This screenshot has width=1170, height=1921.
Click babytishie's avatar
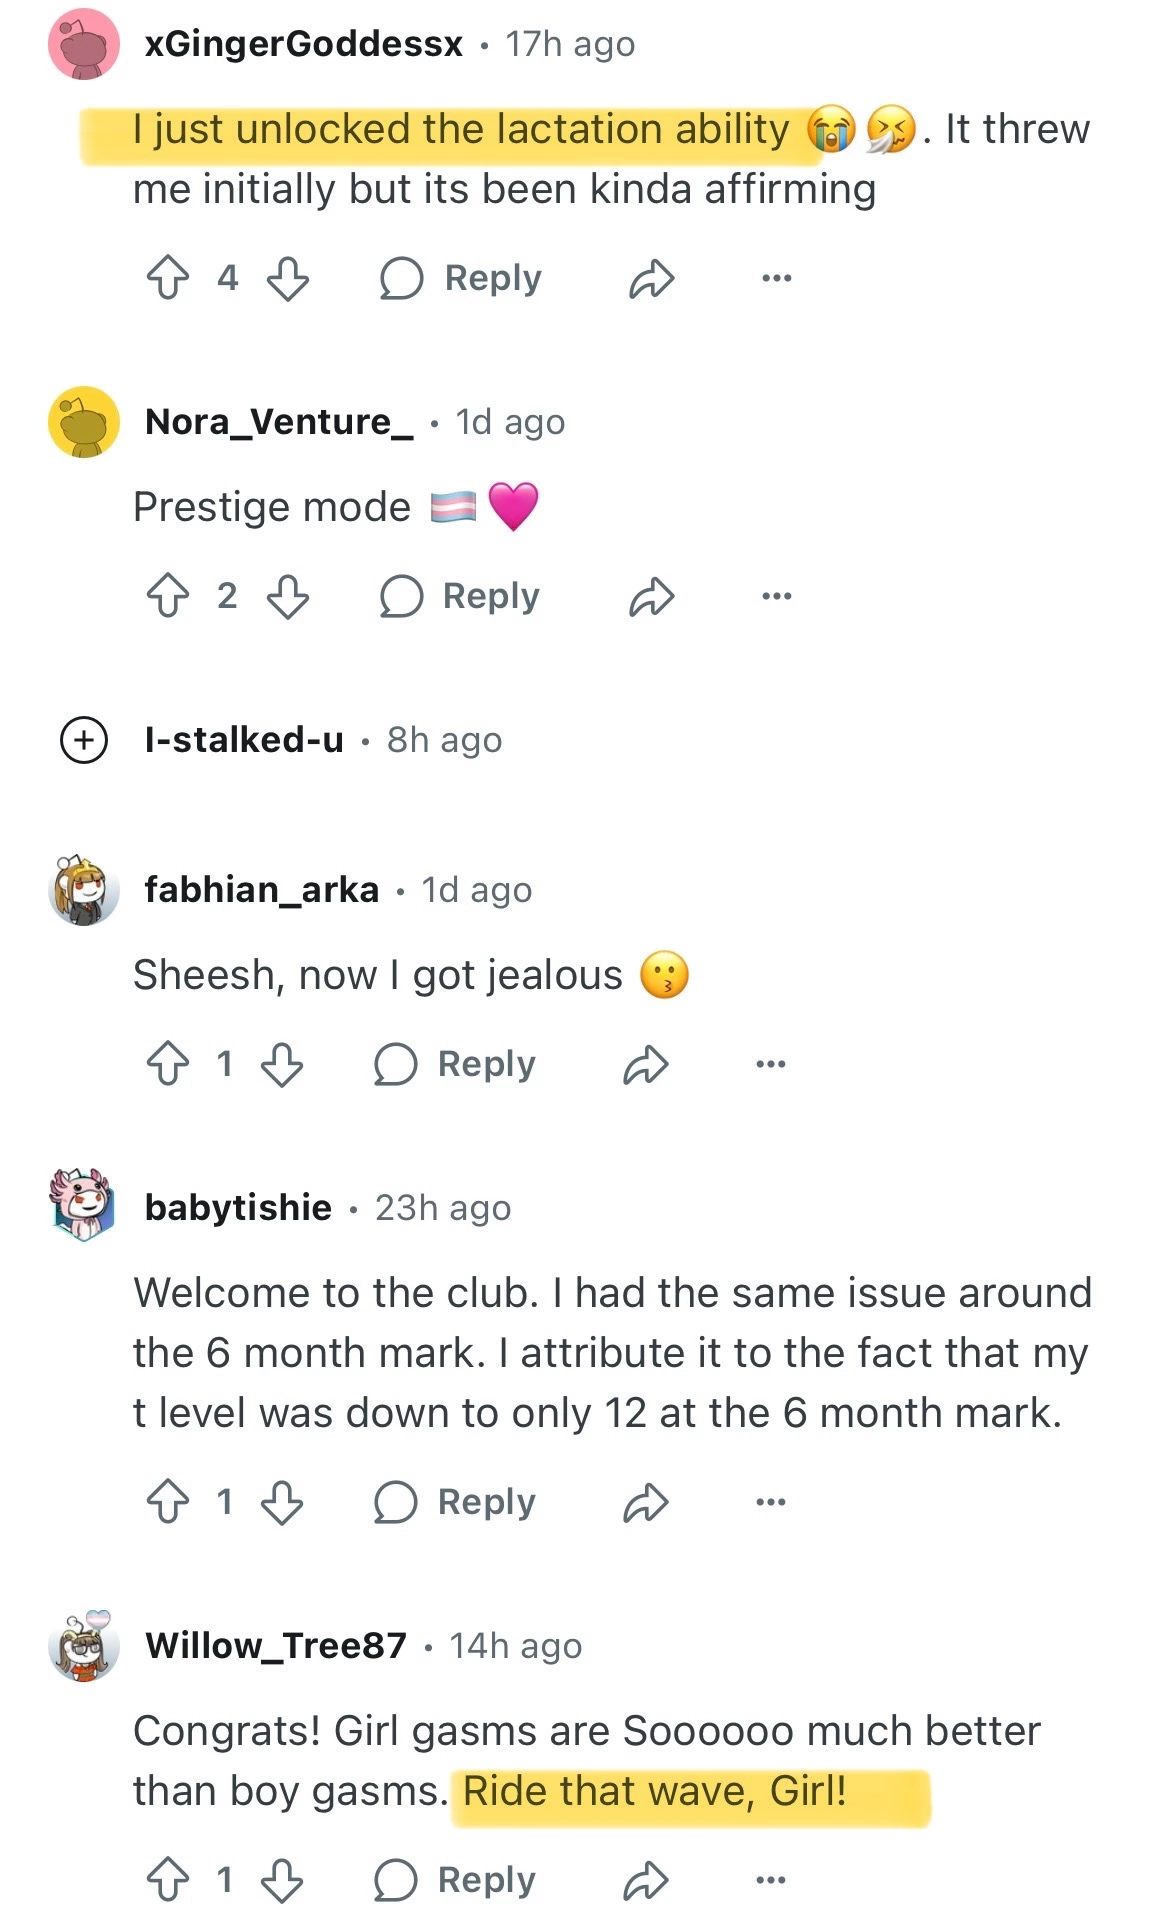tap(83, 1205)
